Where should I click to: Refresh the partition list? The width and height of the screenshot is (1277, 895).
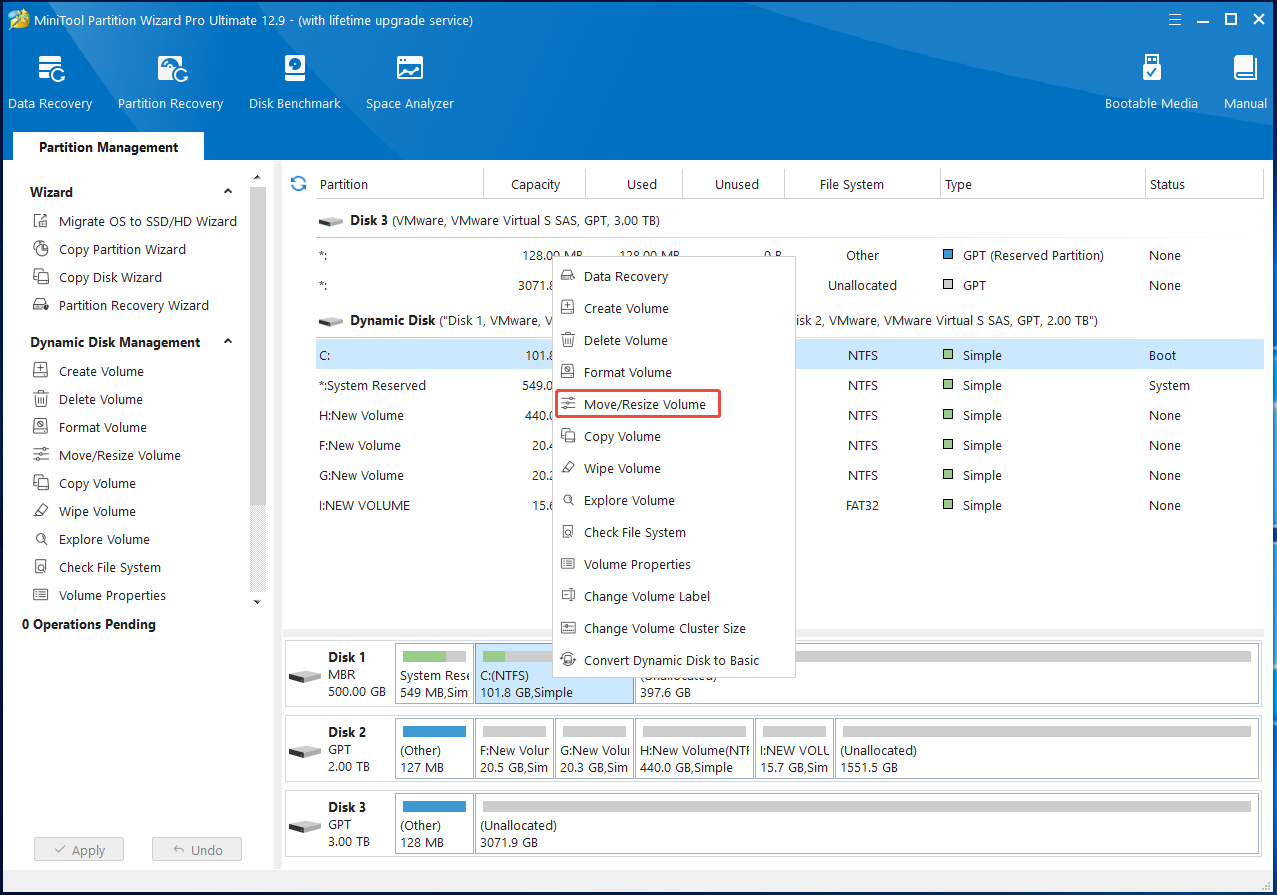[x=298, y=183]
